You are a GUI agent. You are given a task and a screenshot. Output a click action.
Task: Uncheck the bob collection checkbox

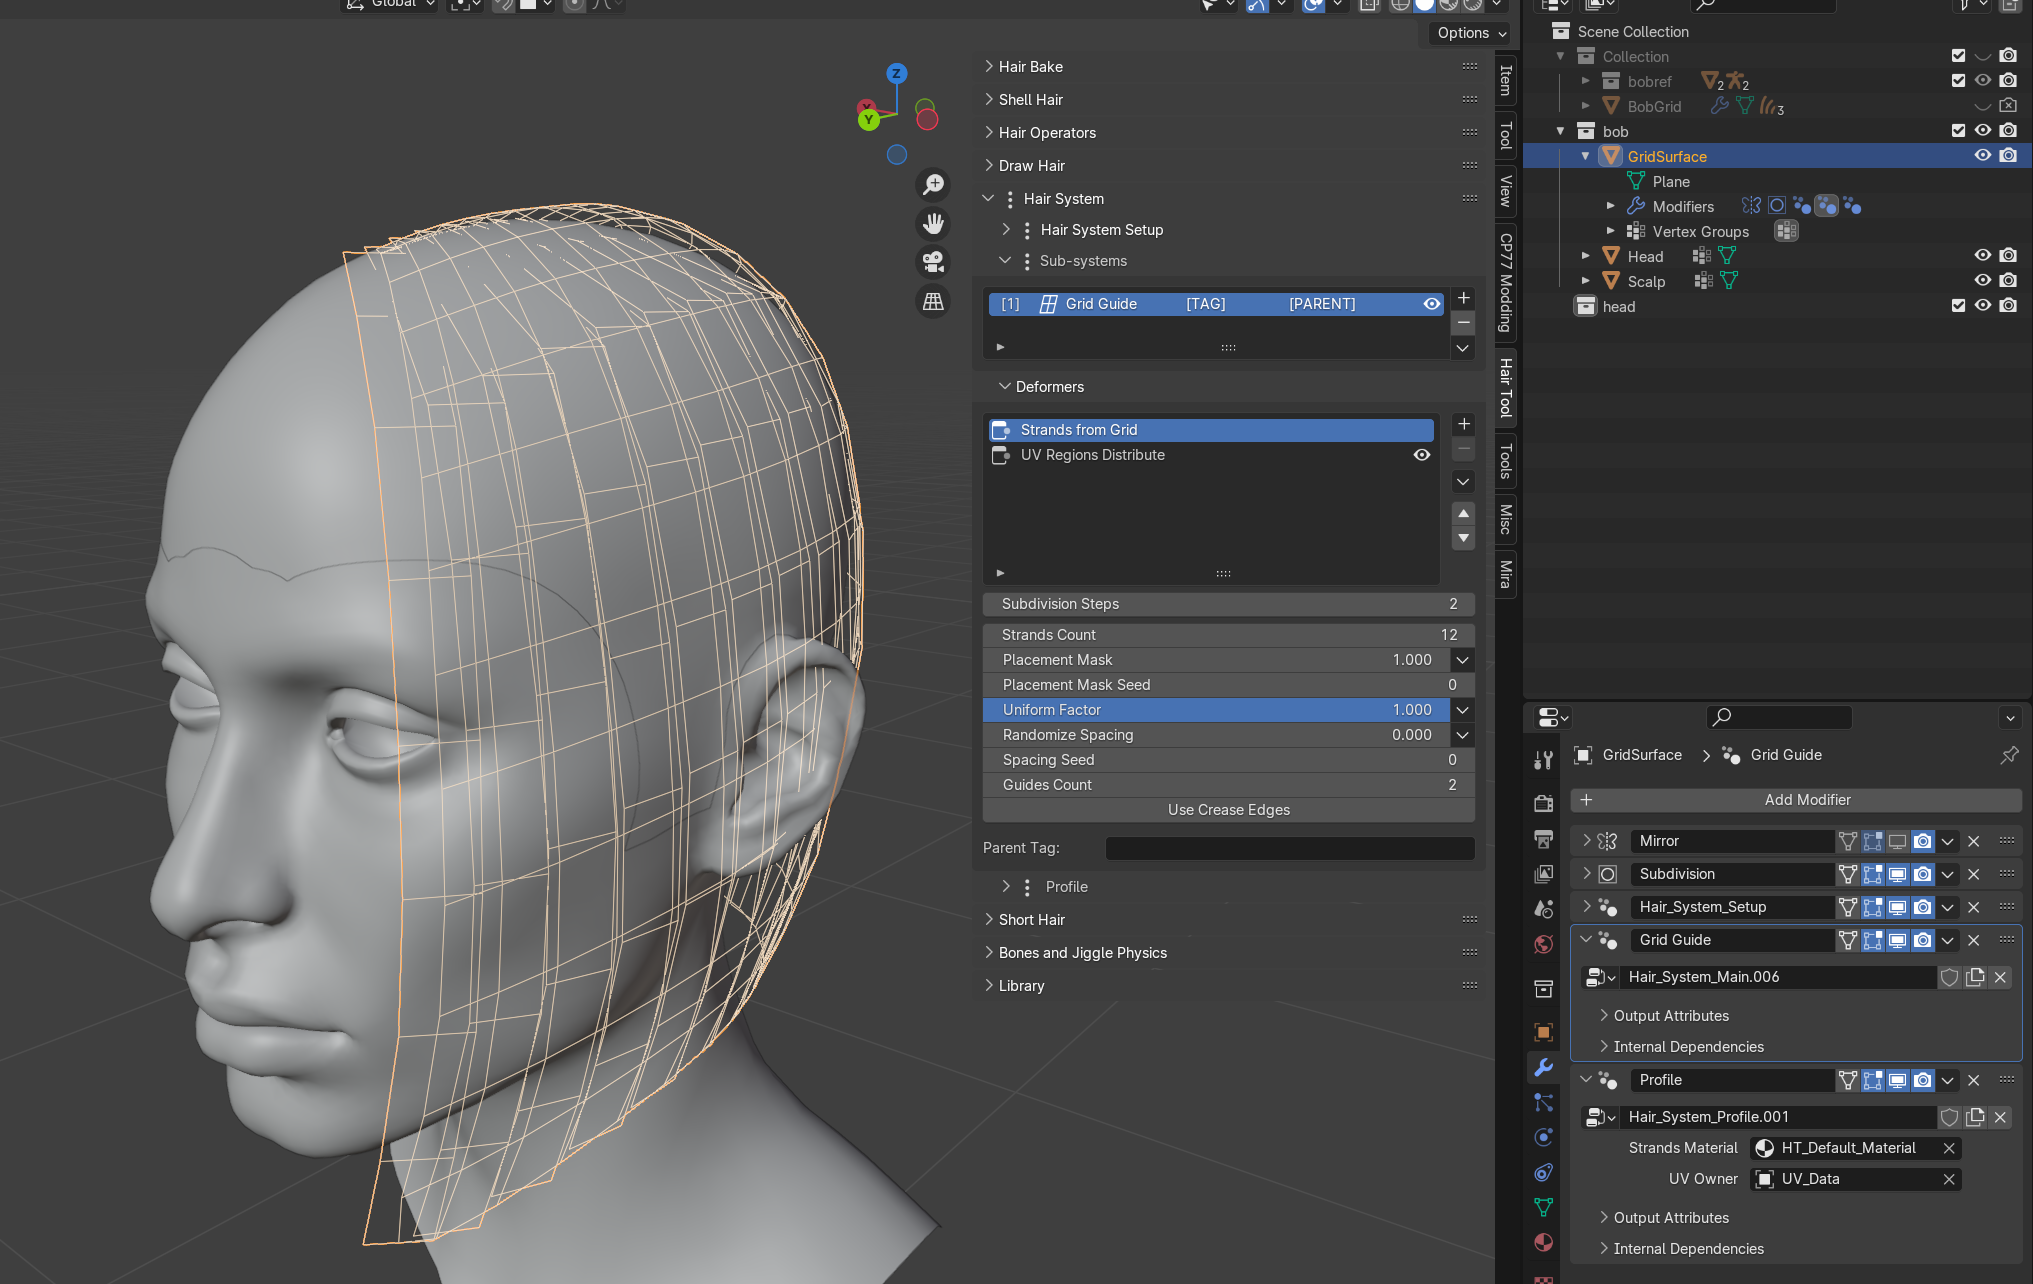1958,131
